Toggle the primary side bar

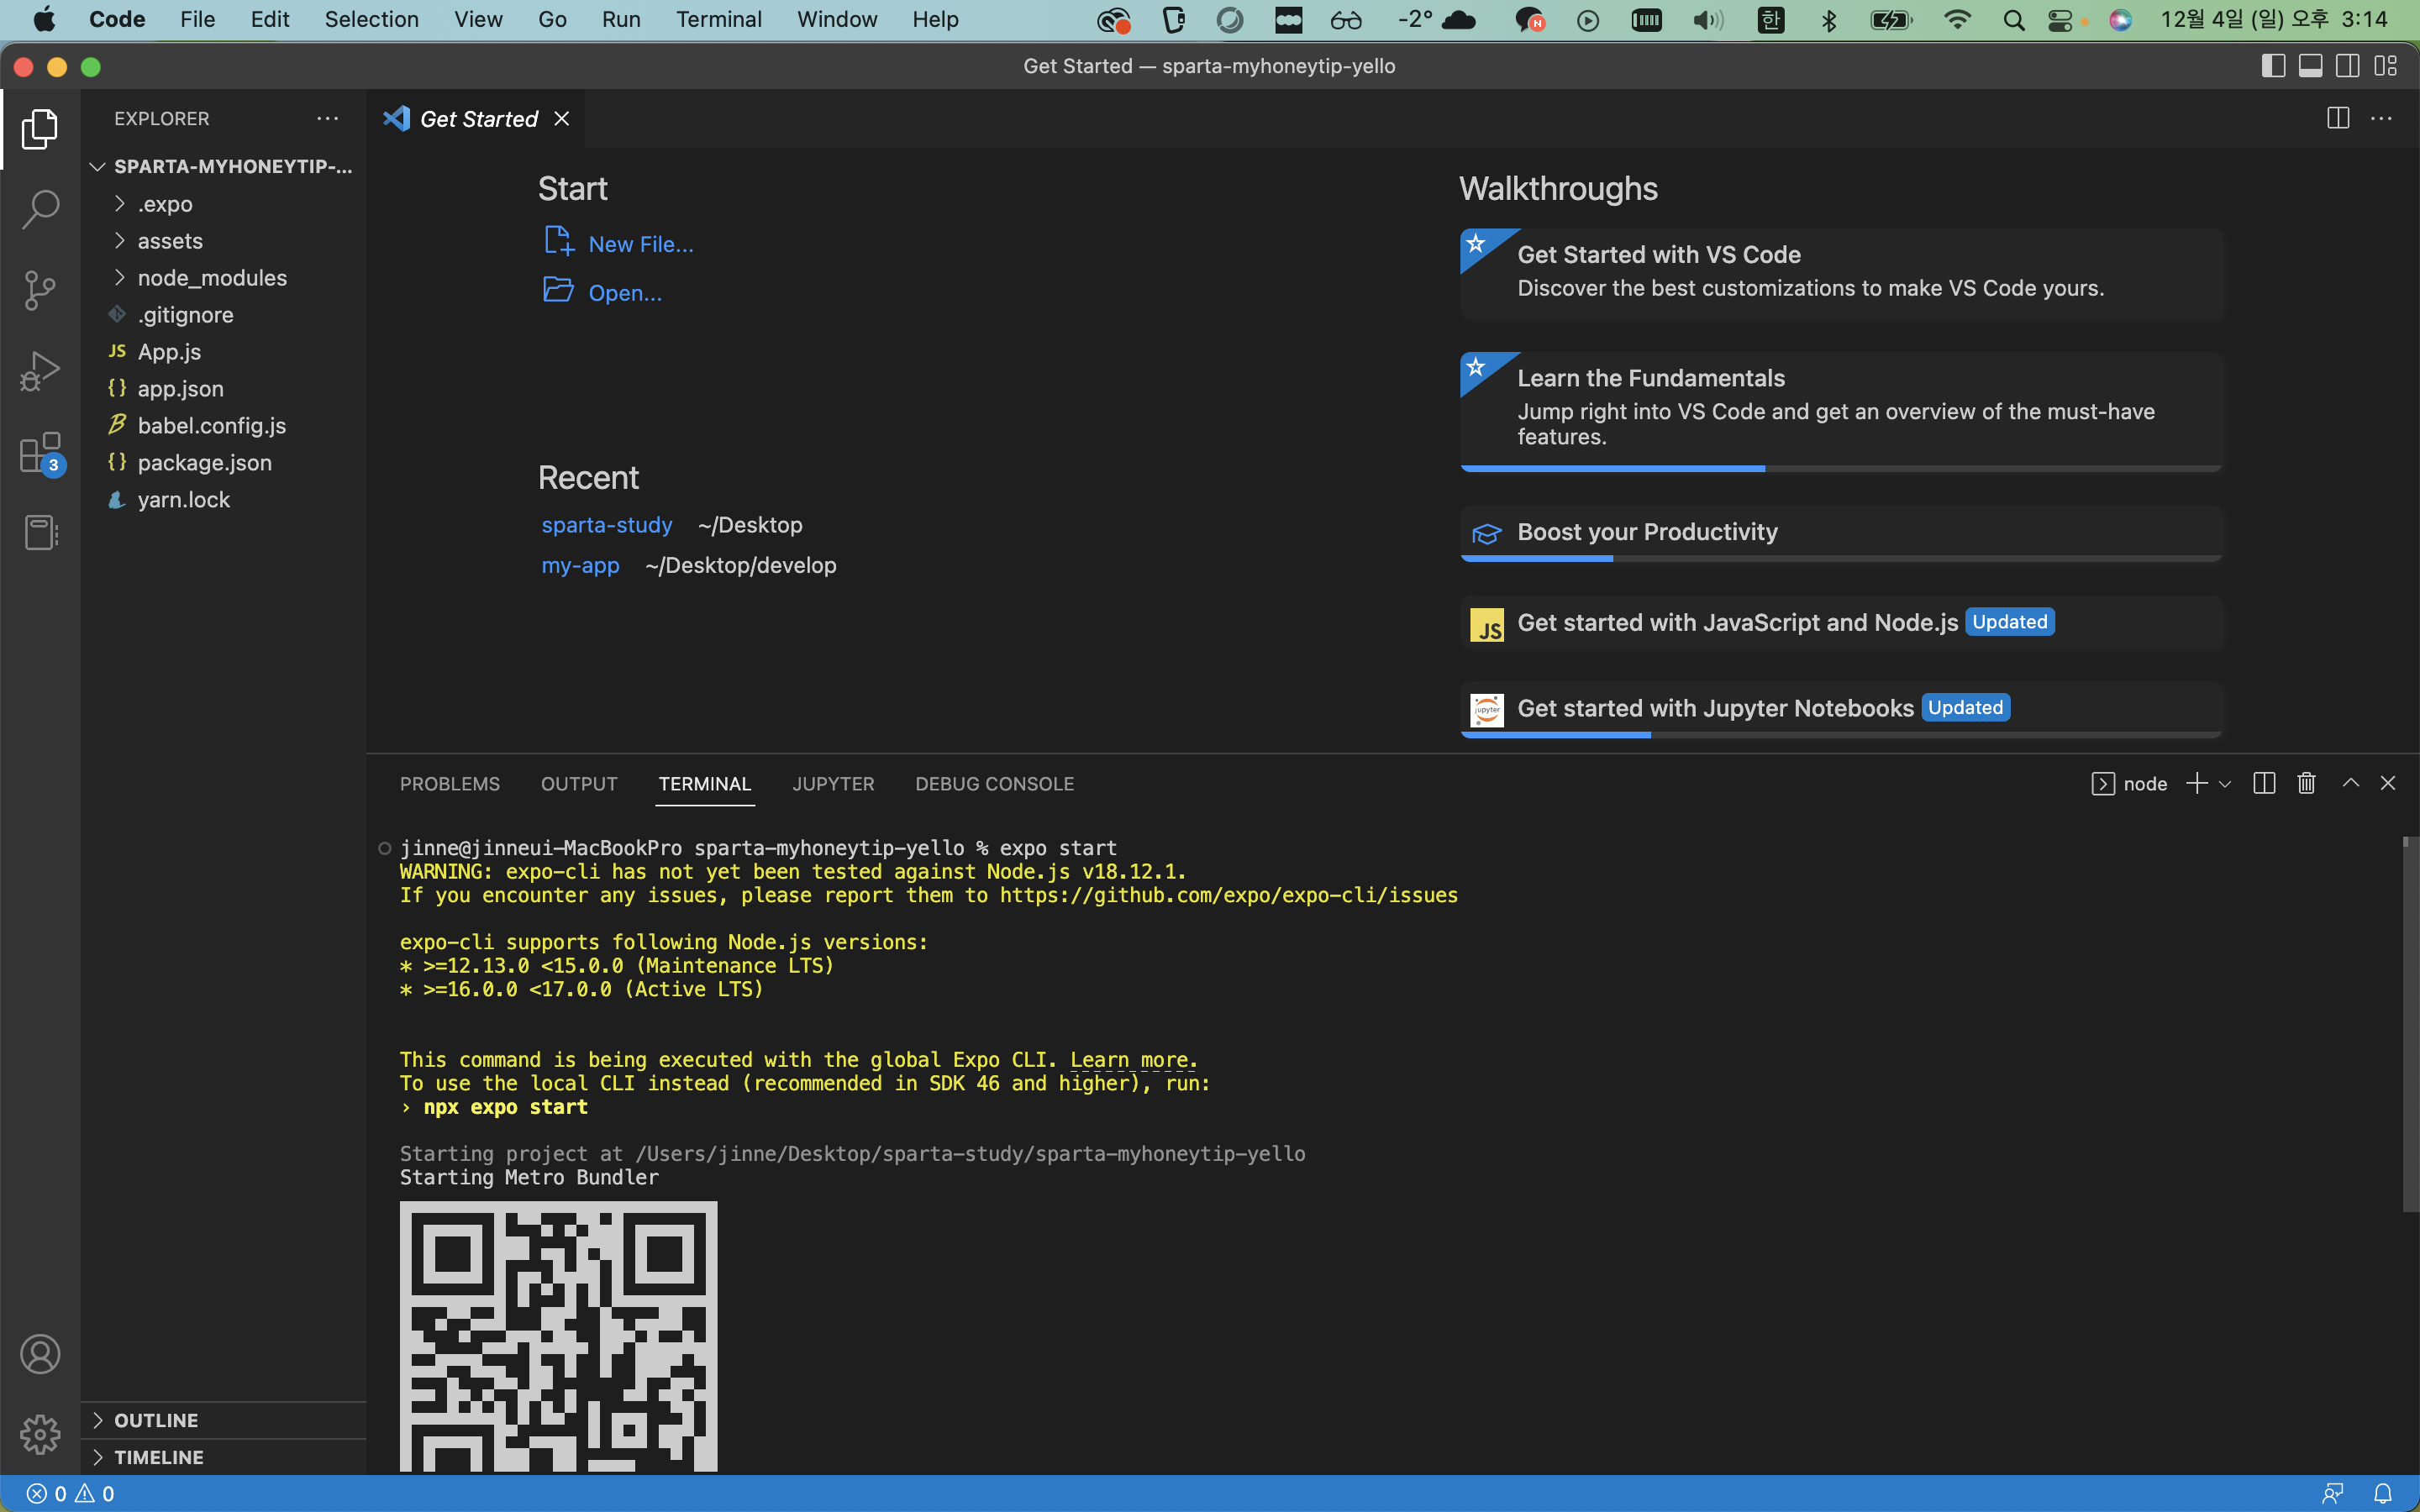[x=2273, y=66]
